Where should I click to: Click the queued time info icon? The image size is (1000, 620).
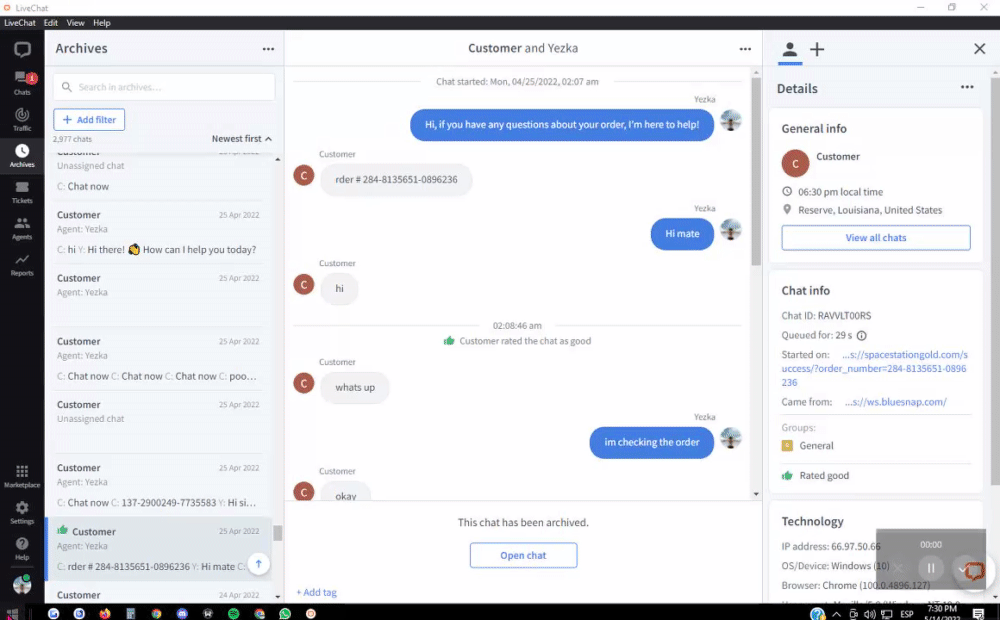tap(862, 336)
